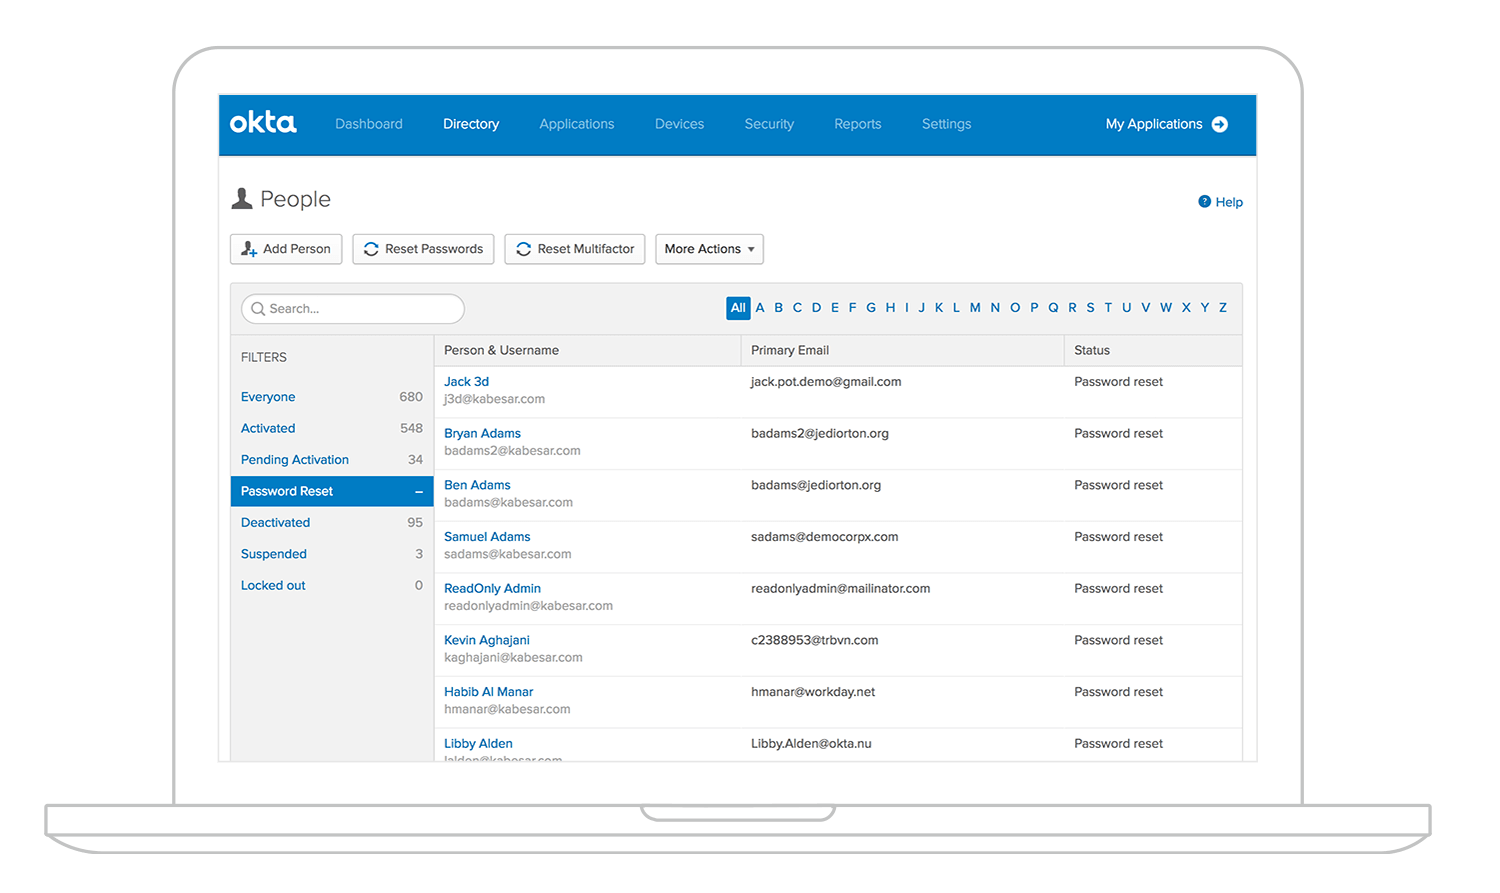Image resolution: width=1500 pixels, height=893 pixels.
Task: Click the My Applications arrow icon
Action: (x=1220, y=124)
